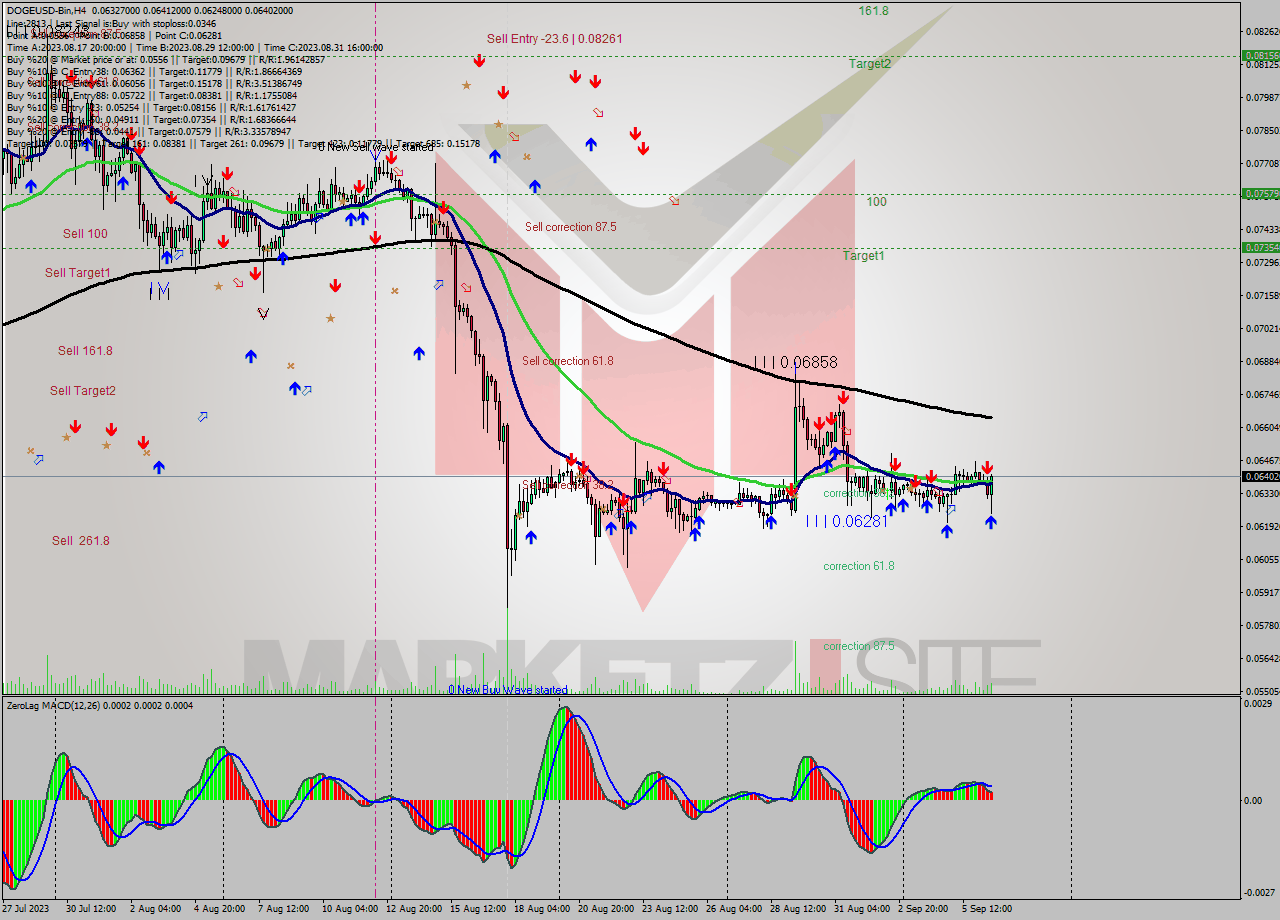This screenshot has height=920, width=1280.
Task: Click the '28 Aug 12:00' time label
Action: pyautogui.click(x=798, y=909)
